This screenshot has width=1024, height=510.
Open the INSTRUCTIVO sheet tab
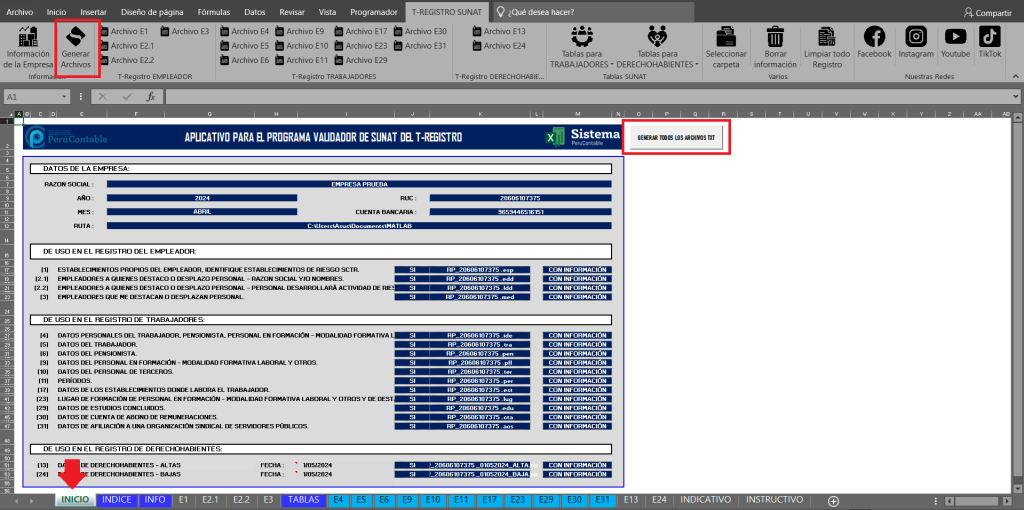[775, 500]
